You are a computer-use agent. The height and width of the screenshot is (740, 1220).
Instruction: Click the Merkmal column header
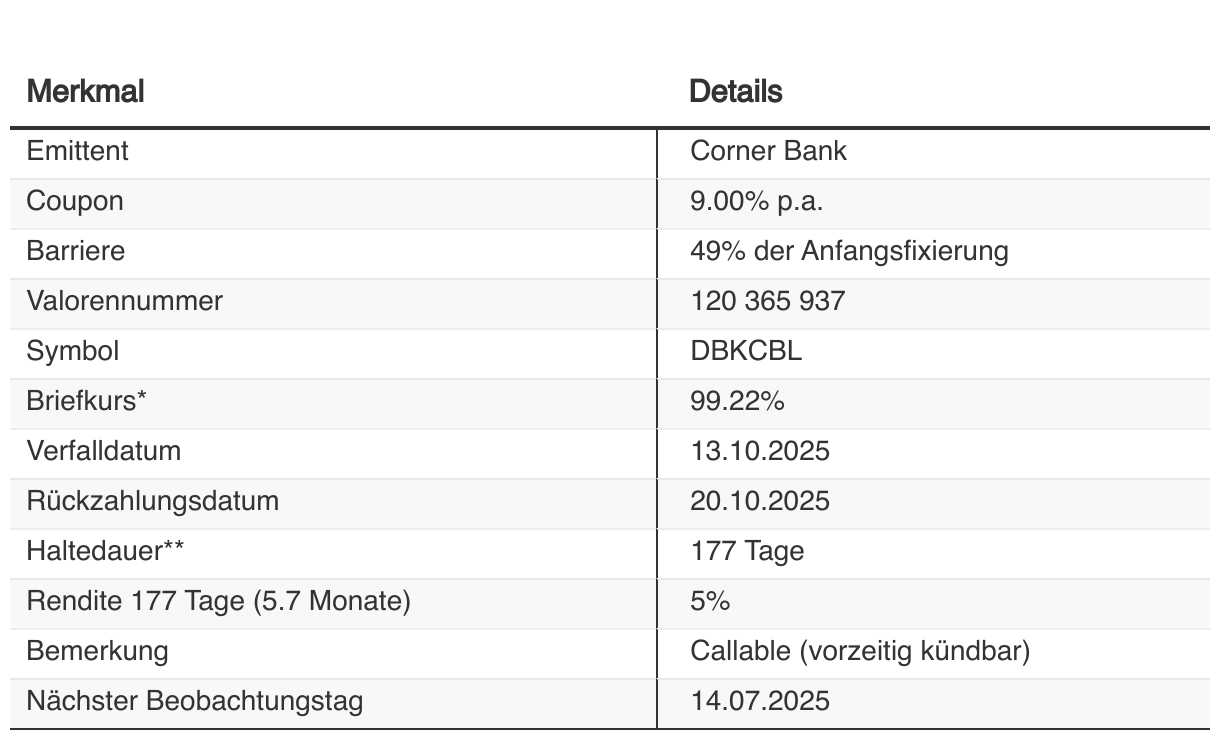[85, 92]
